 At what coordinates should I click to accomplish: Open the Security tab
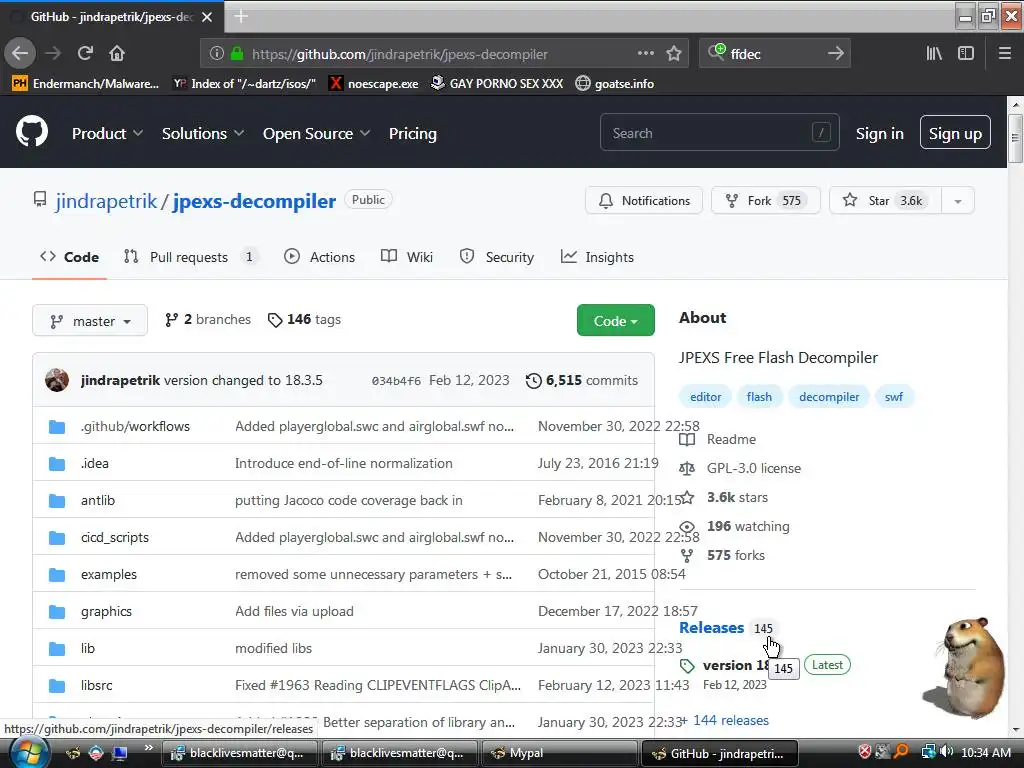496,257
